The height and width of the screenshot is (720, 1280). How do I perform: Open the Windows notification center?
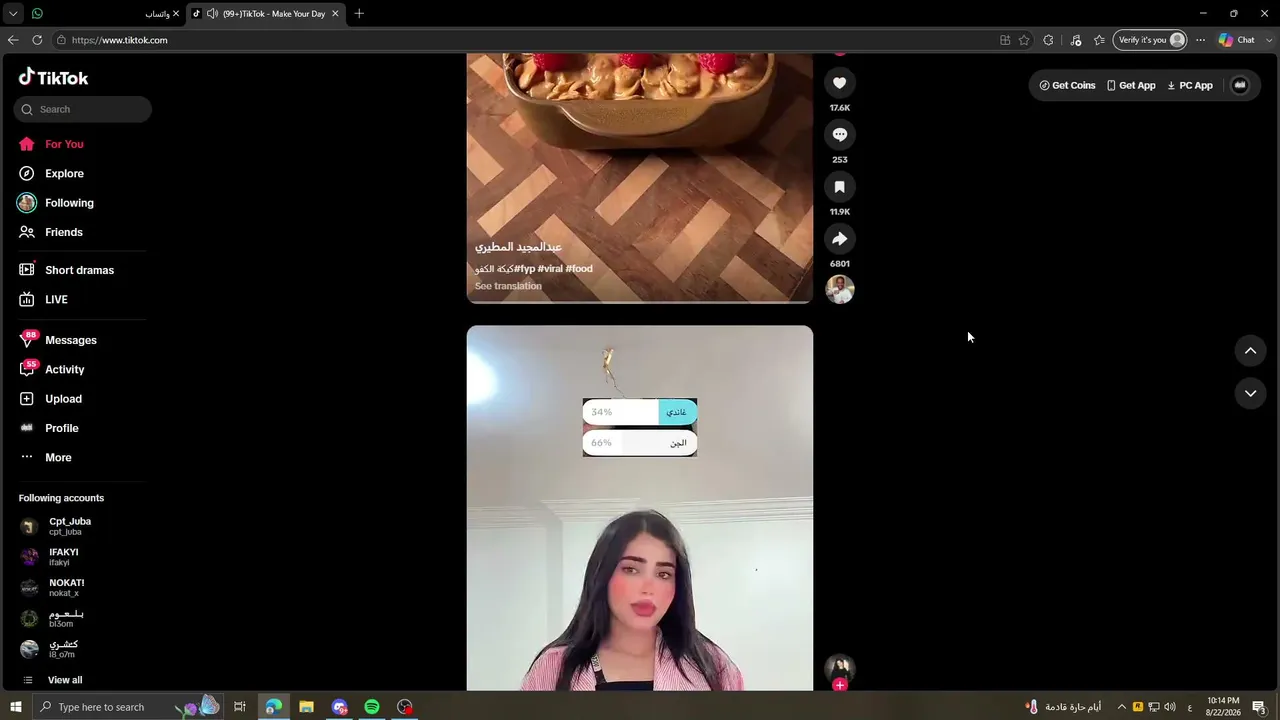[x=1259, y=707]
